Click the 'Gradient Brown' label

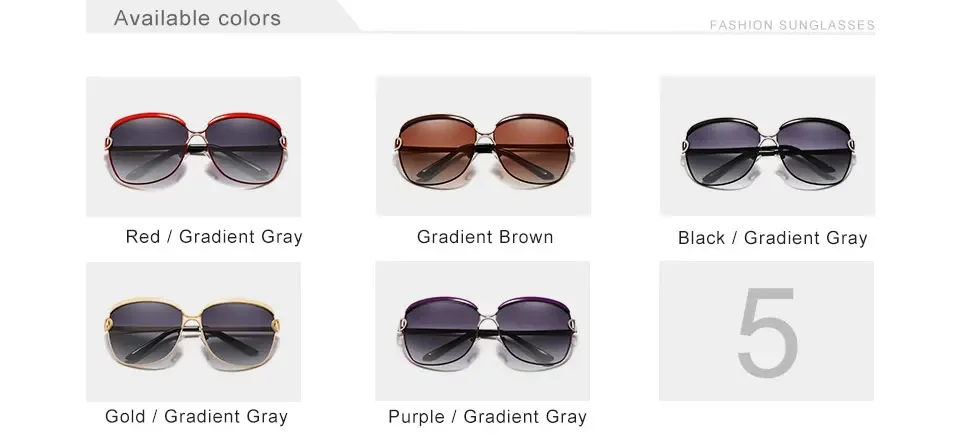click(x=485, y=237)
